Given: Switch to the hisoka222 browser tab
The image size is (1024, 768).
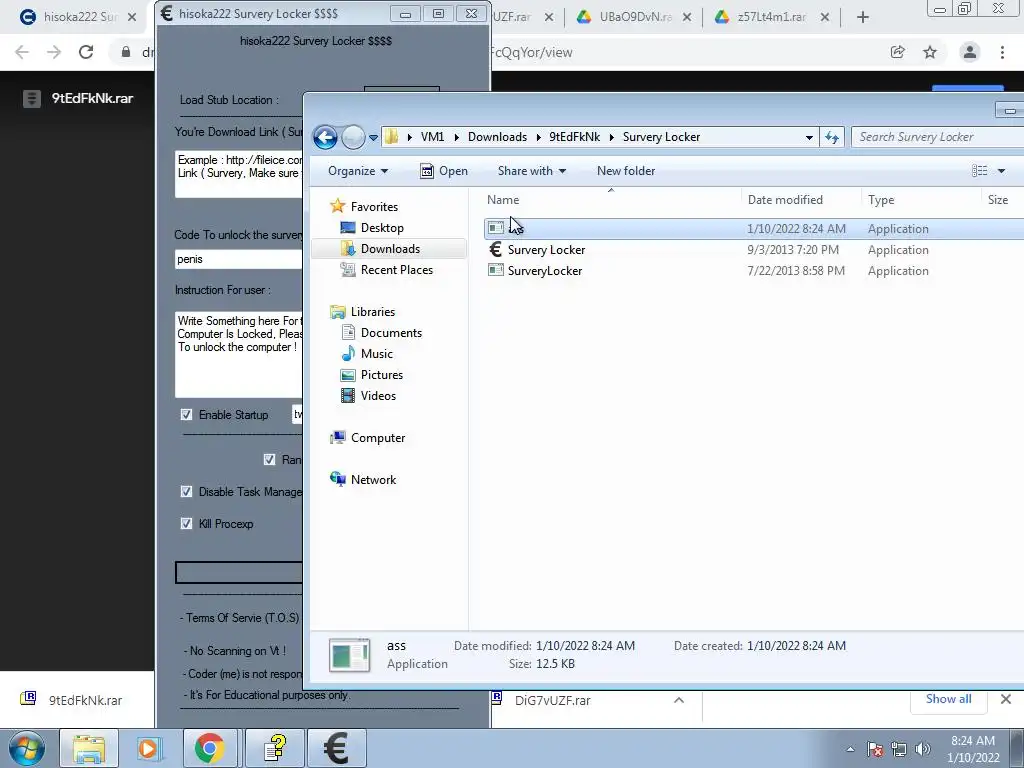Looking at the screenshot, I should pyautogui.click(x=79, y=17).
